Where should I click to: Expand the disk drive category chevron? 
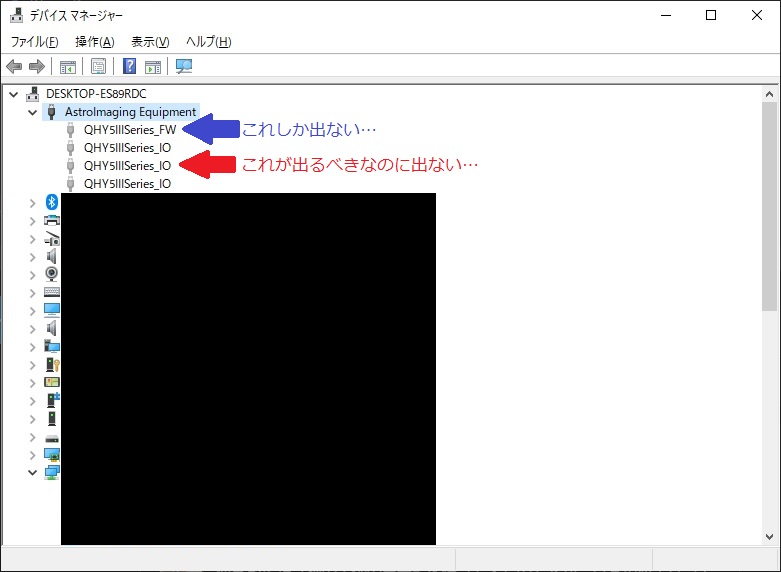tap(33, 437)
